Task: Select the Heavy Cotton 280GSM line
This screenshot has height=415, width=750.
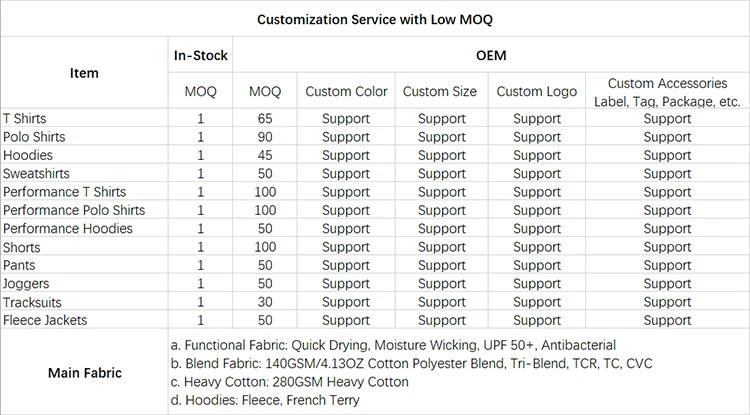Action: click(291, 382)
